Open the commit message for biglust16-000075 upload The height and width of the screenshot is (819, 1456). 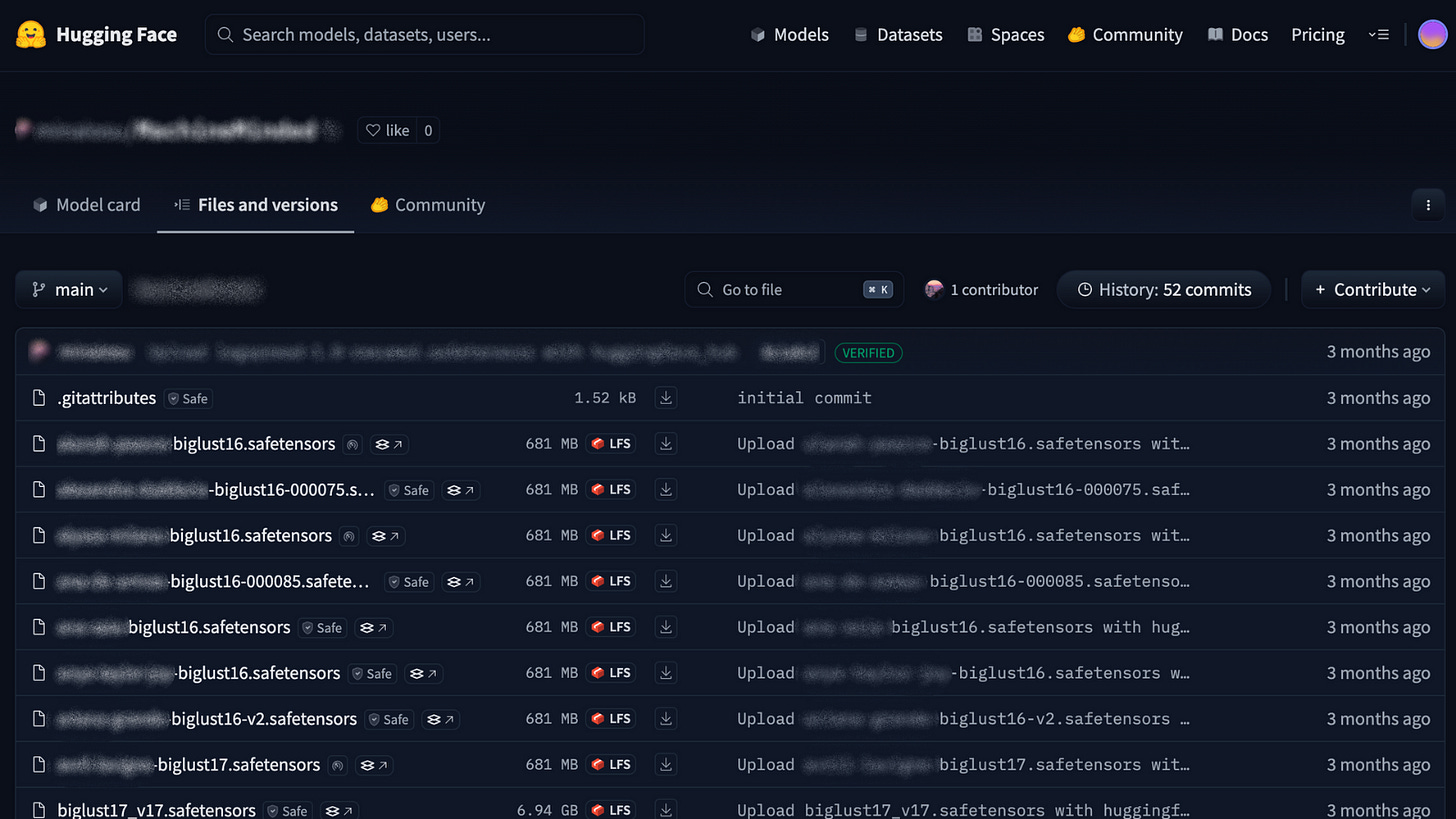point(964,490)
